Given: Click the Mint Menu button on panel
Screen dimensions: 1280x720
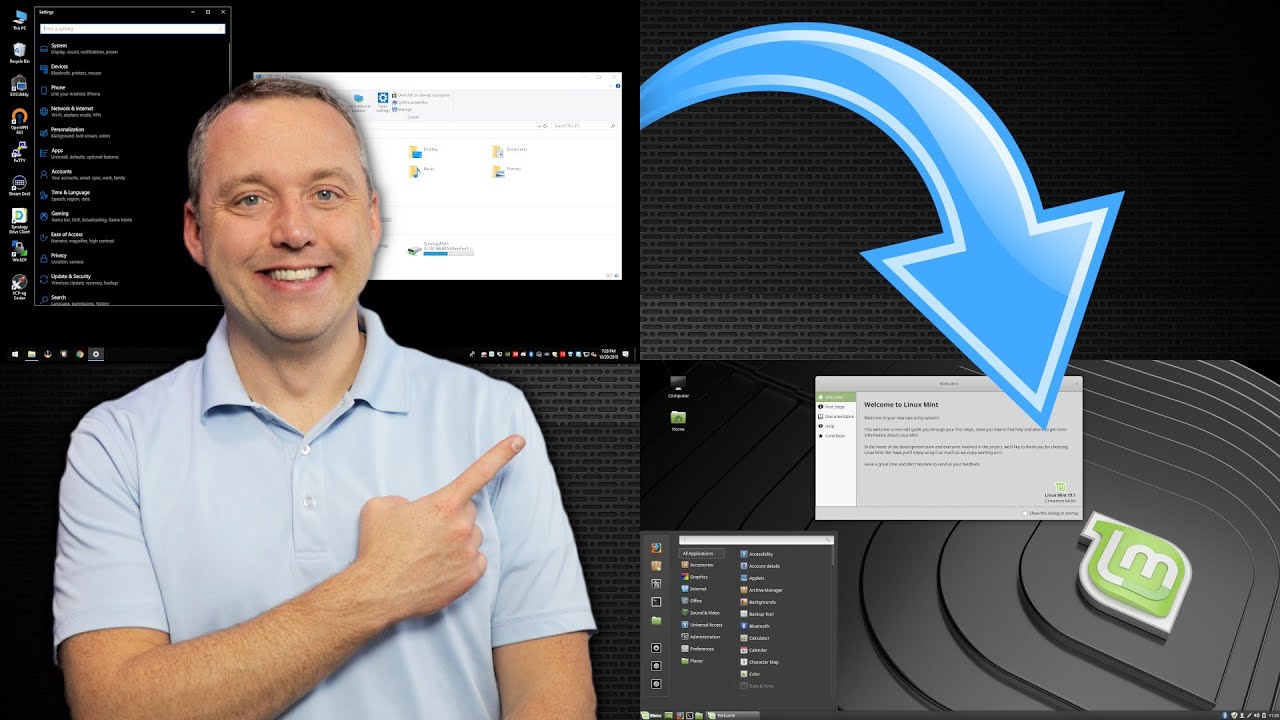Looking at the screenshot, I should pos(652,715).
